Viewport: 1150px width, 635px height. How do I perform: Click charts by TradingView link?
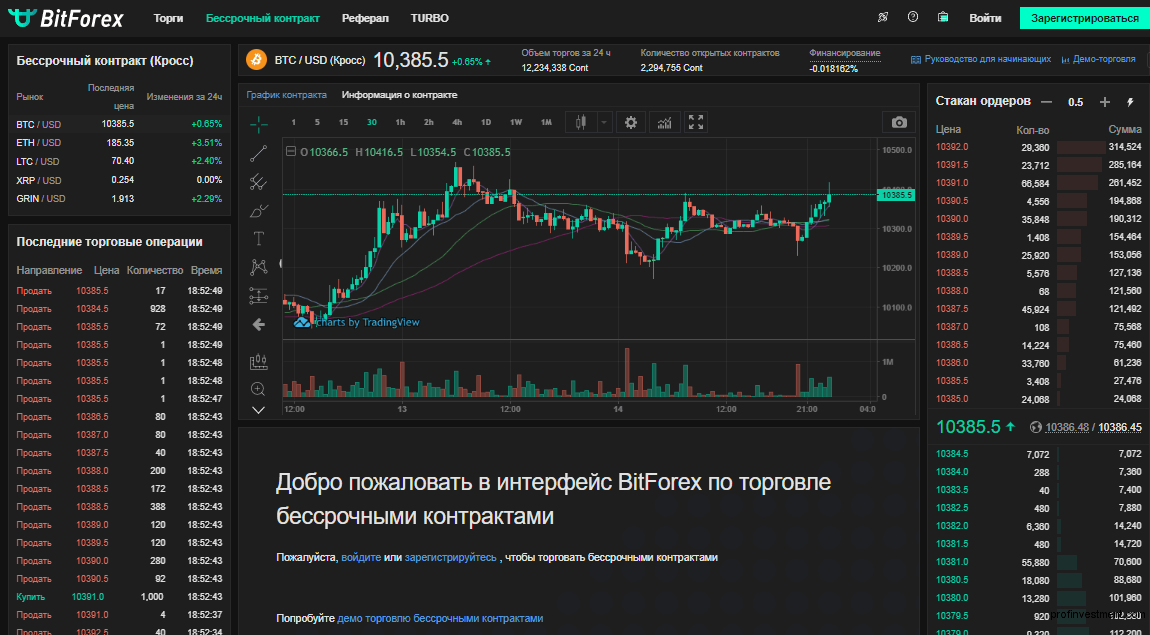357,322
